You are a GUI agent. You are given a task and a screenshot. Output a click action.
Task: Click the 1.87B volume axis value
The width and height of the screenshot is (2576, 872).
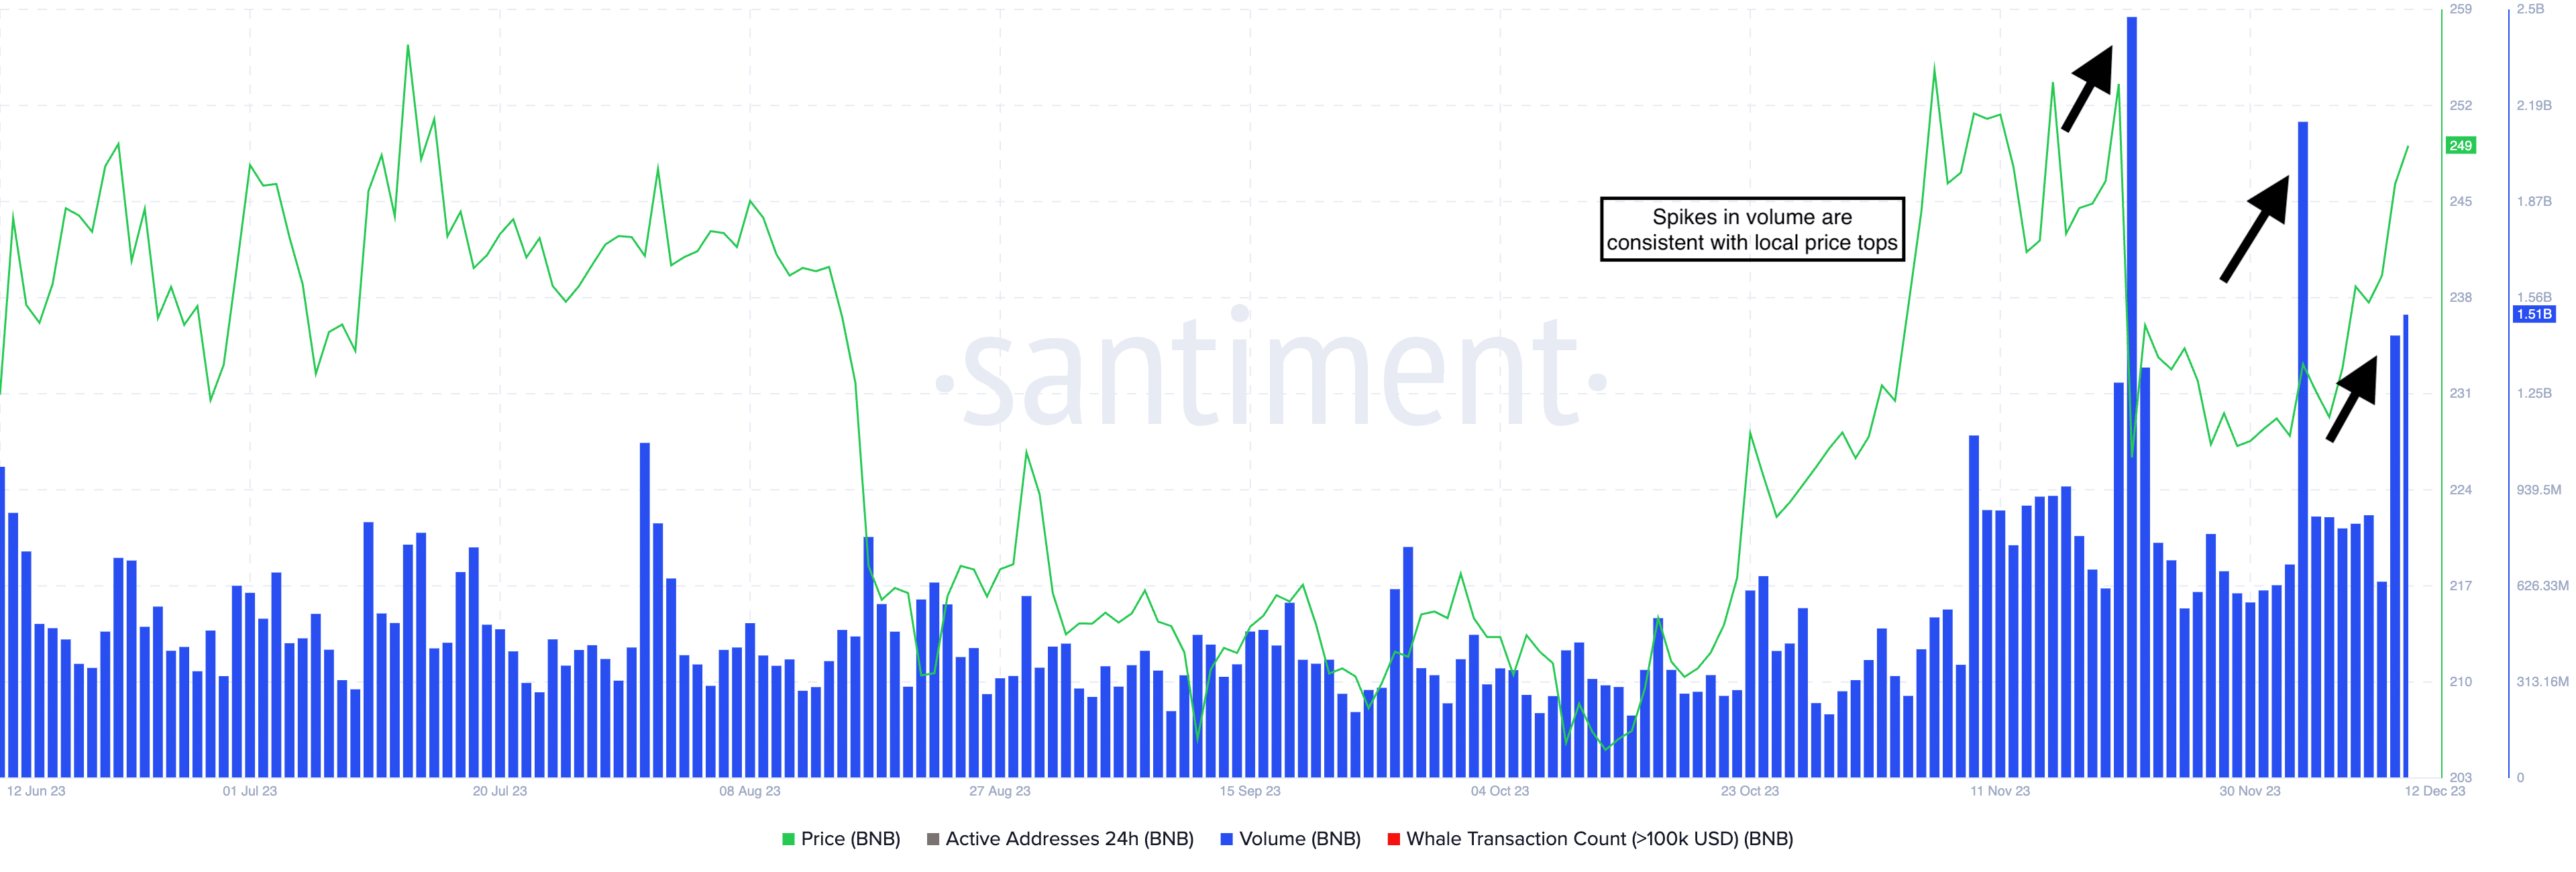(x=2534, y=201)
